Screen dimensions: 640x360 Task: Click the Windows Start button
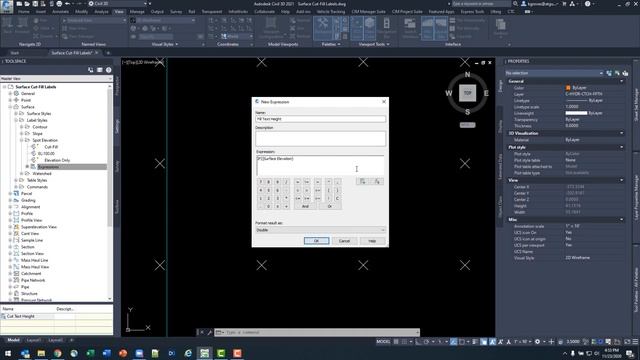pos(8,353)
